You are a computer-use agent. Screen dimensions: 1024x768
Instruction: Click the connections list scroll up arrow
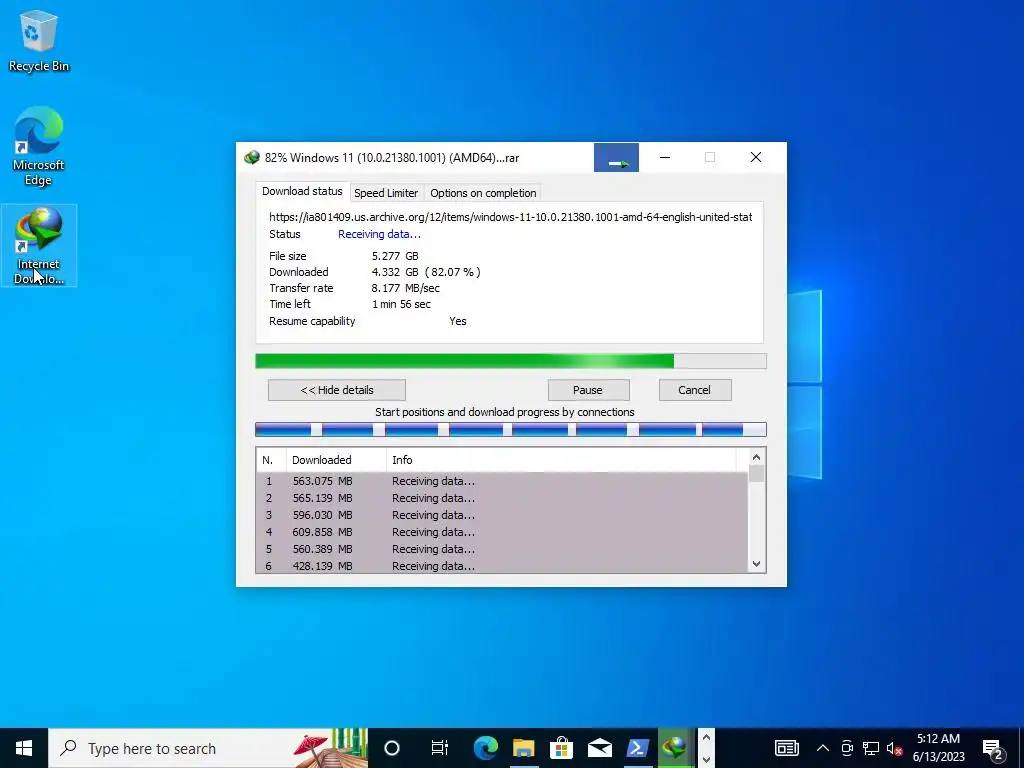point(756,457)
